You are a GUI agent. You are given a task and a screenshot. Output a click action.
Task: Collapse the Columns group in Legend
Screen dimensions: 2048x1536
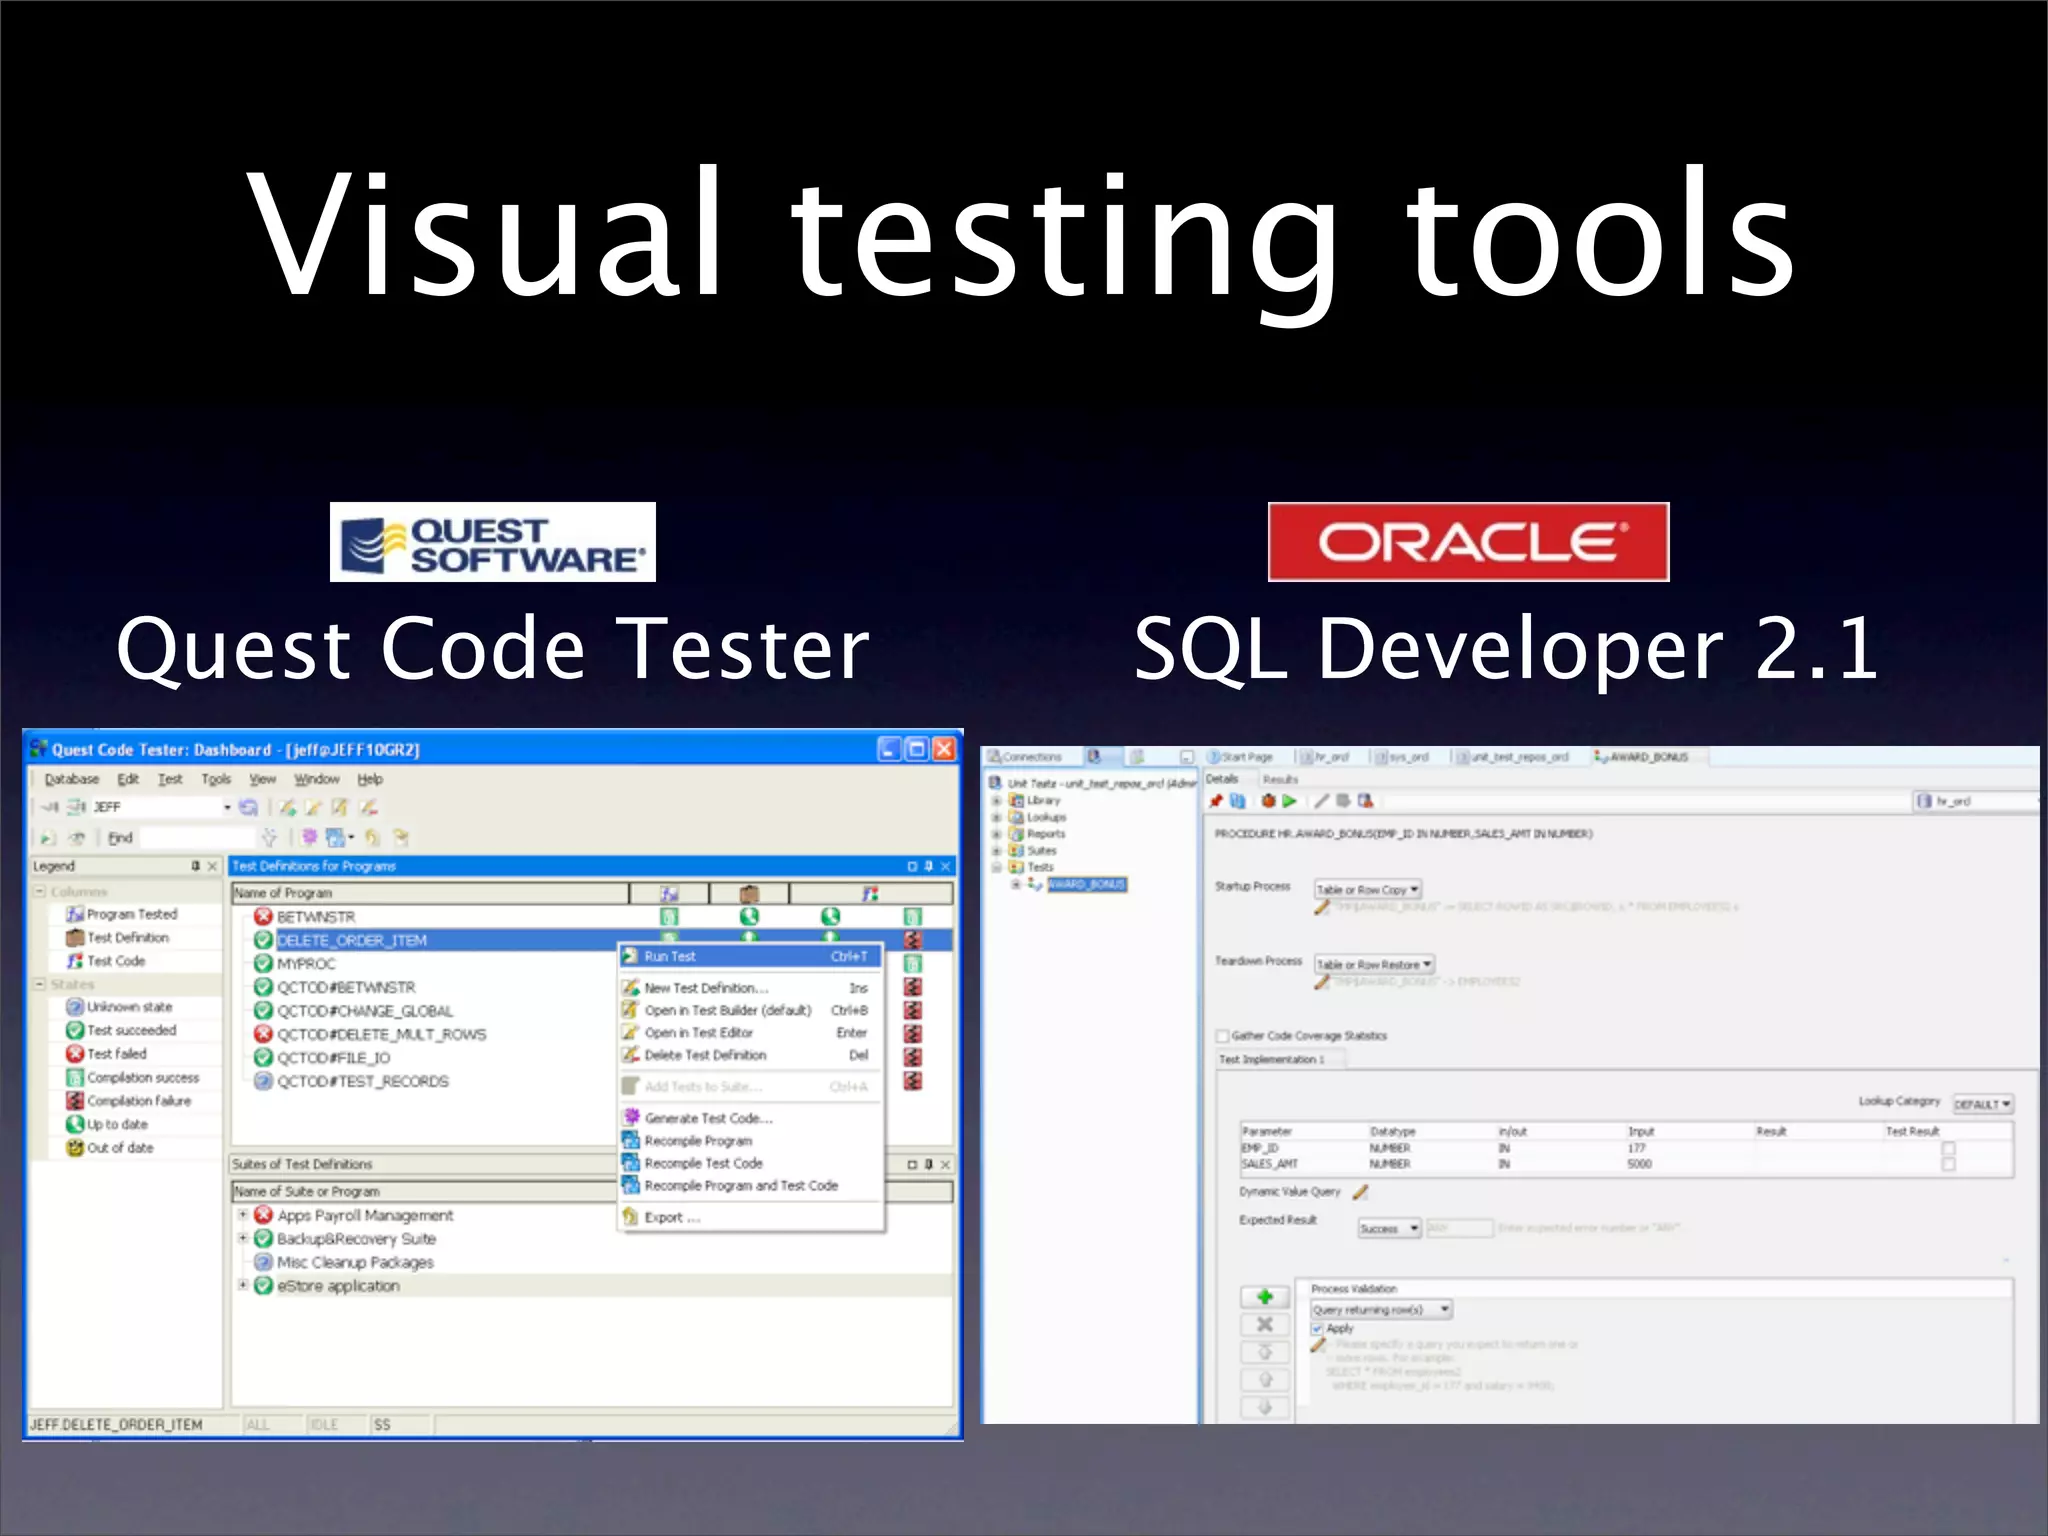pos(40,891)
